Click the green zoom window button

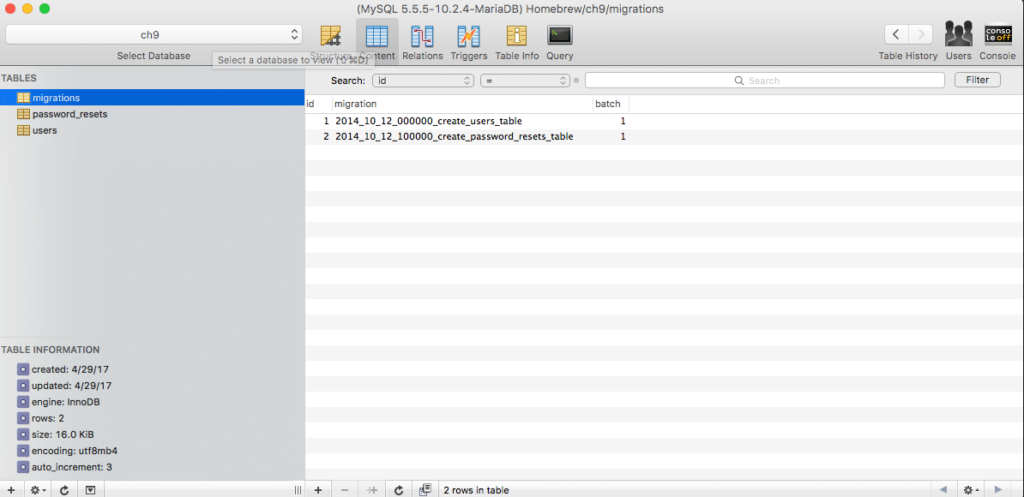[x=44, y=8]
